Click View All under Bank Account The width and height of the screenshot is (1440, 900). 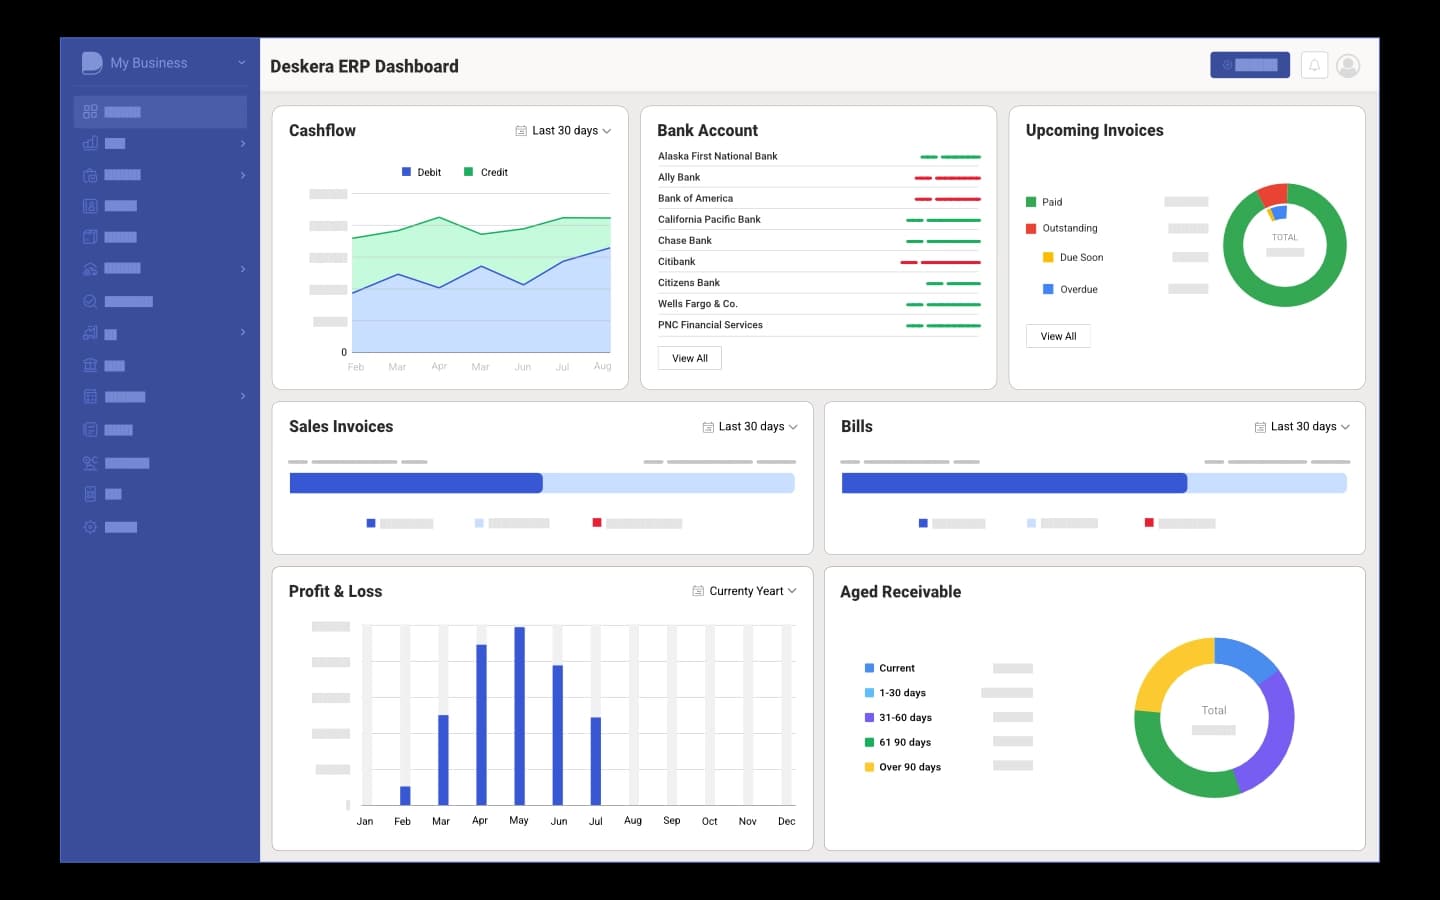coord(689,358)
